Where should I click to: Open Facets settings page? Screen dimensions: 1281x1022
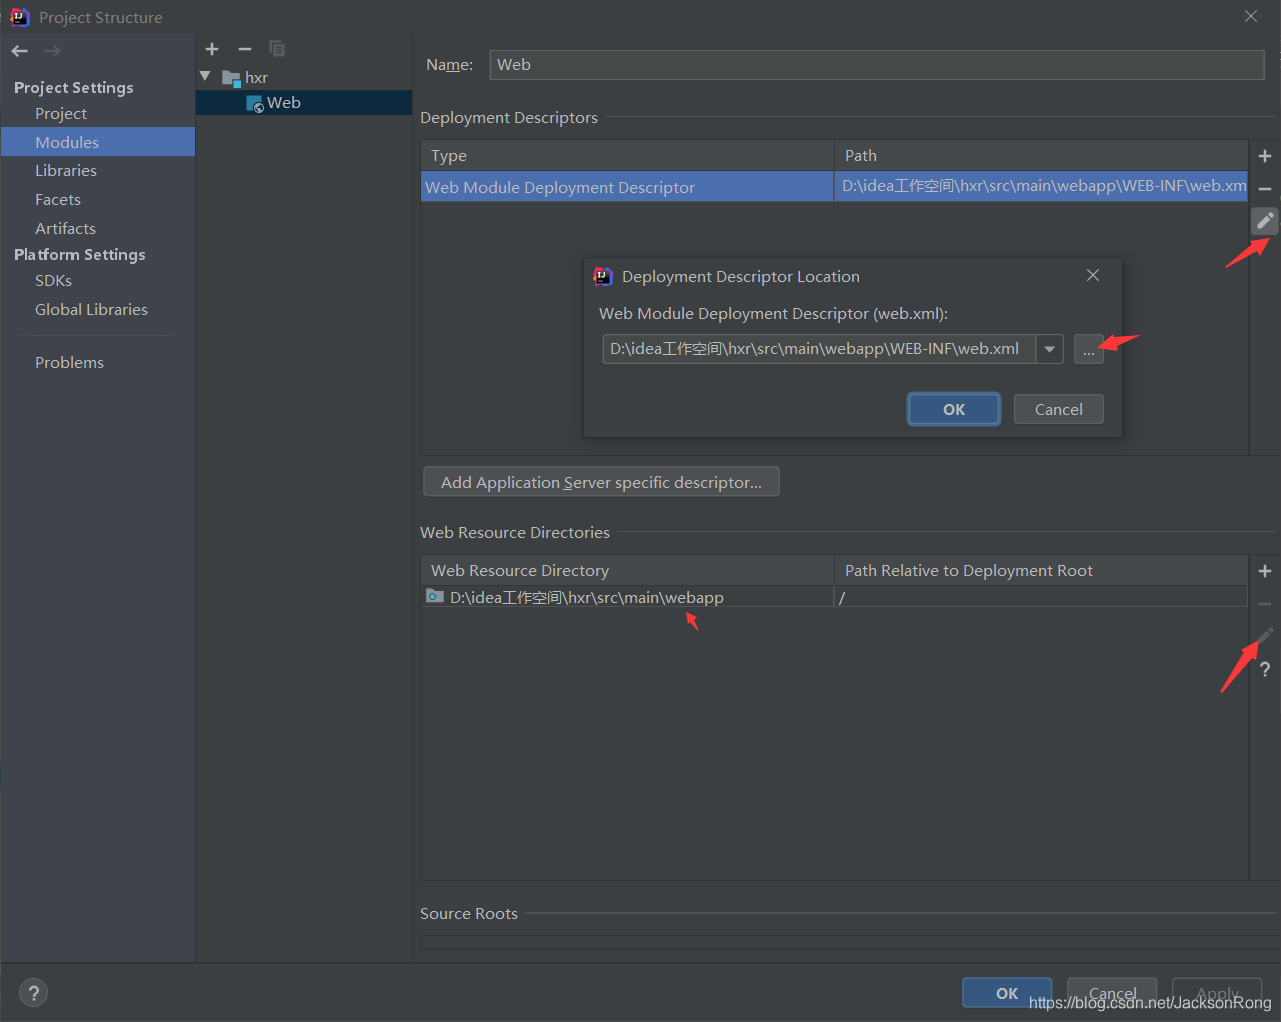[58, 200]
